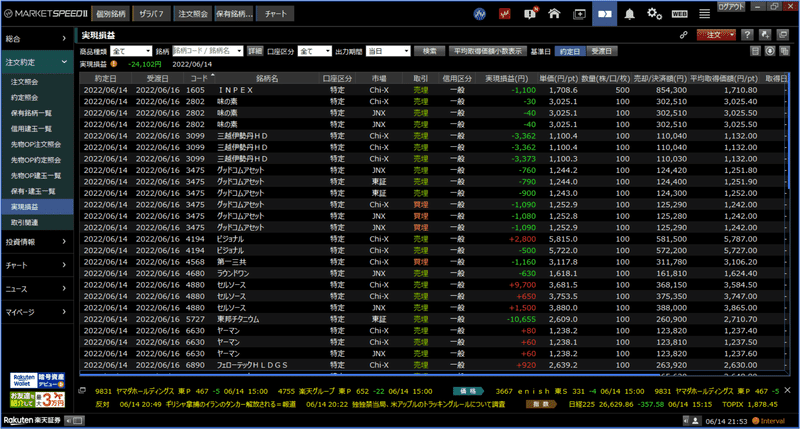Click the horizontal scrollbar under the table
This screenshot has height=429, width=800.
369,374
